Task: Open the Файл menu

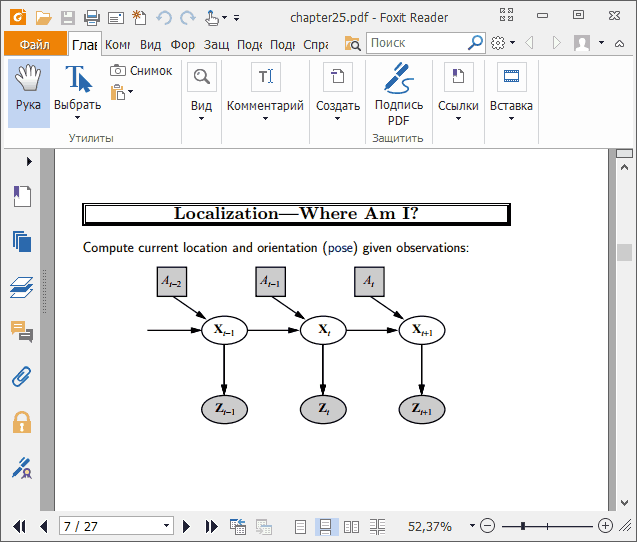Action: click(35, 44)
